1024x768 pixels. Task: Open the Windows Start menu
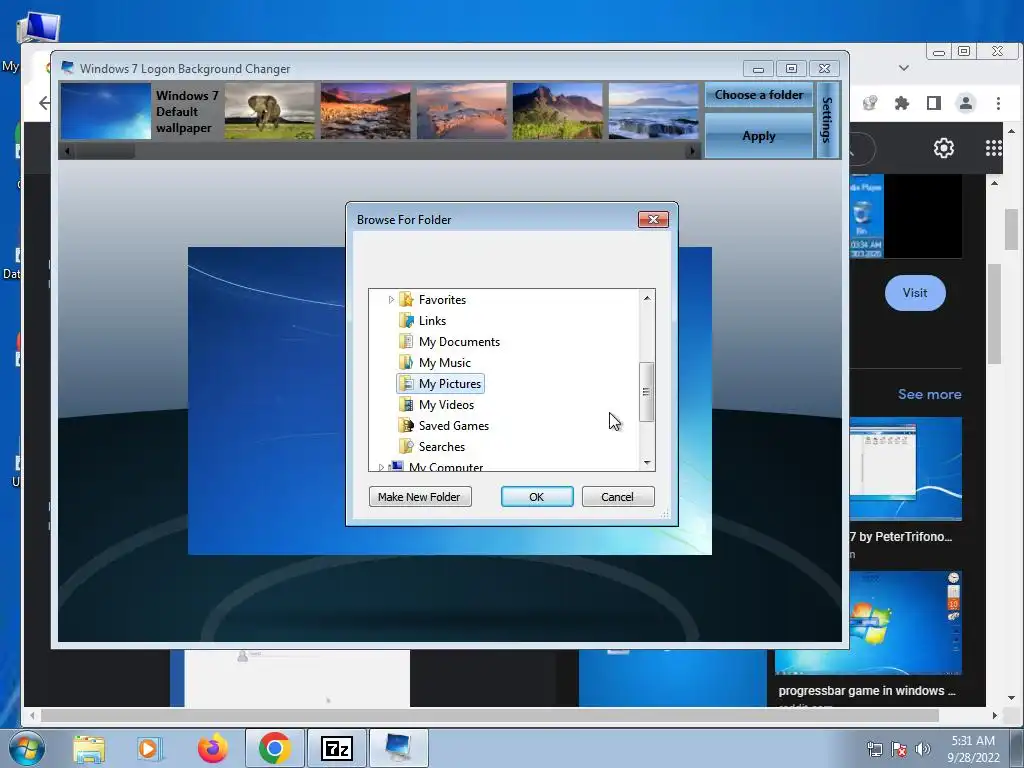[x=27, y=748]
